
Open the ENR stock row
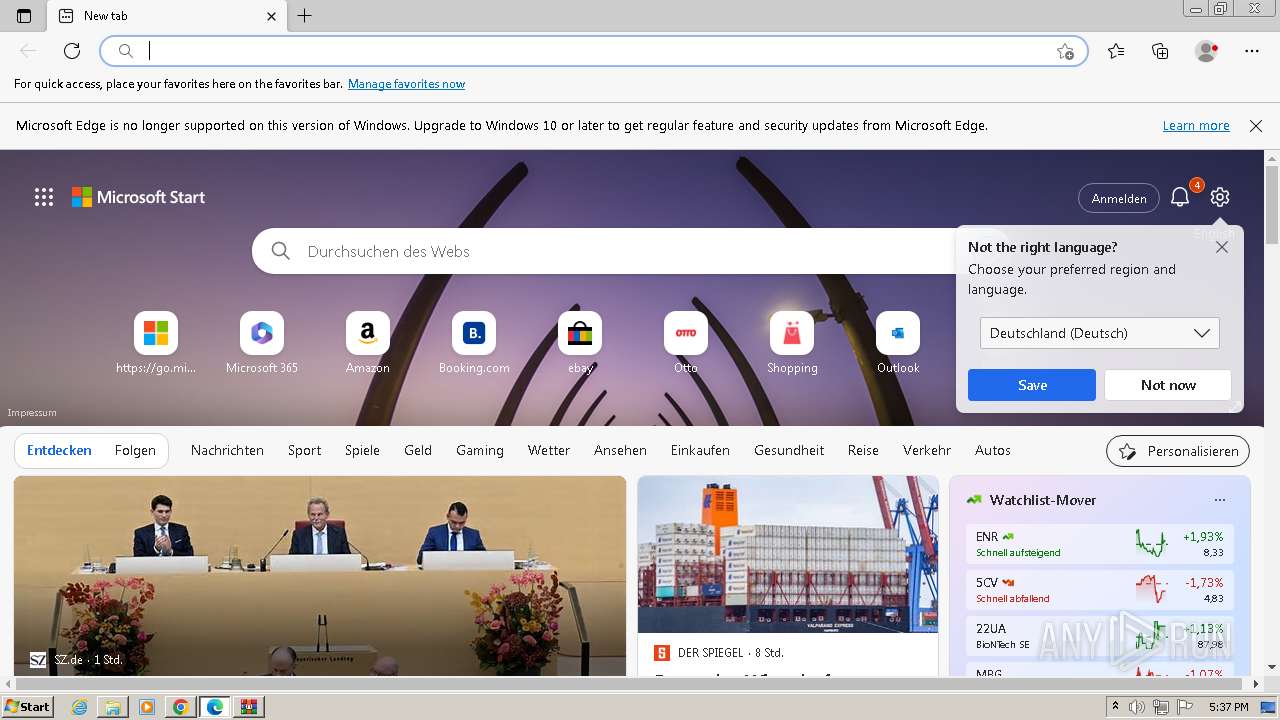pyautogui.click(x=1100, y=545)
